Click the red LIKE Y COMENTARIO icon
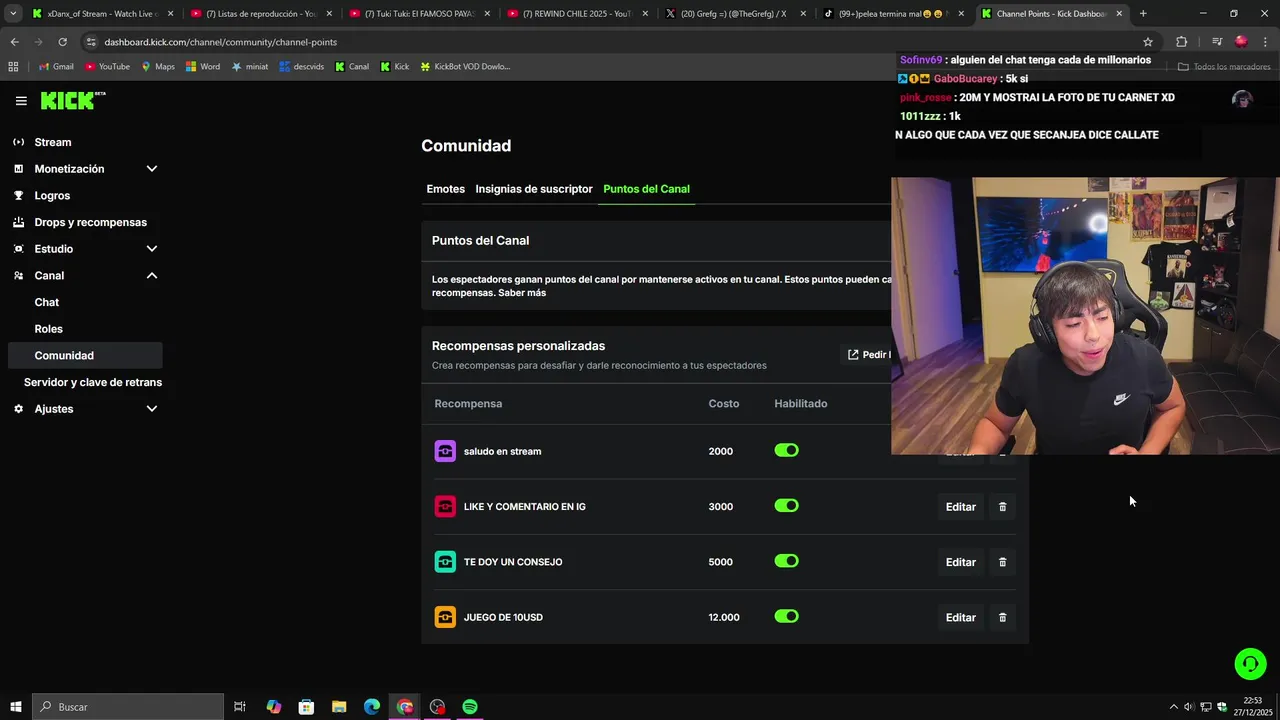The width and height of the screenshot is (1280, 720). point(445,506)
